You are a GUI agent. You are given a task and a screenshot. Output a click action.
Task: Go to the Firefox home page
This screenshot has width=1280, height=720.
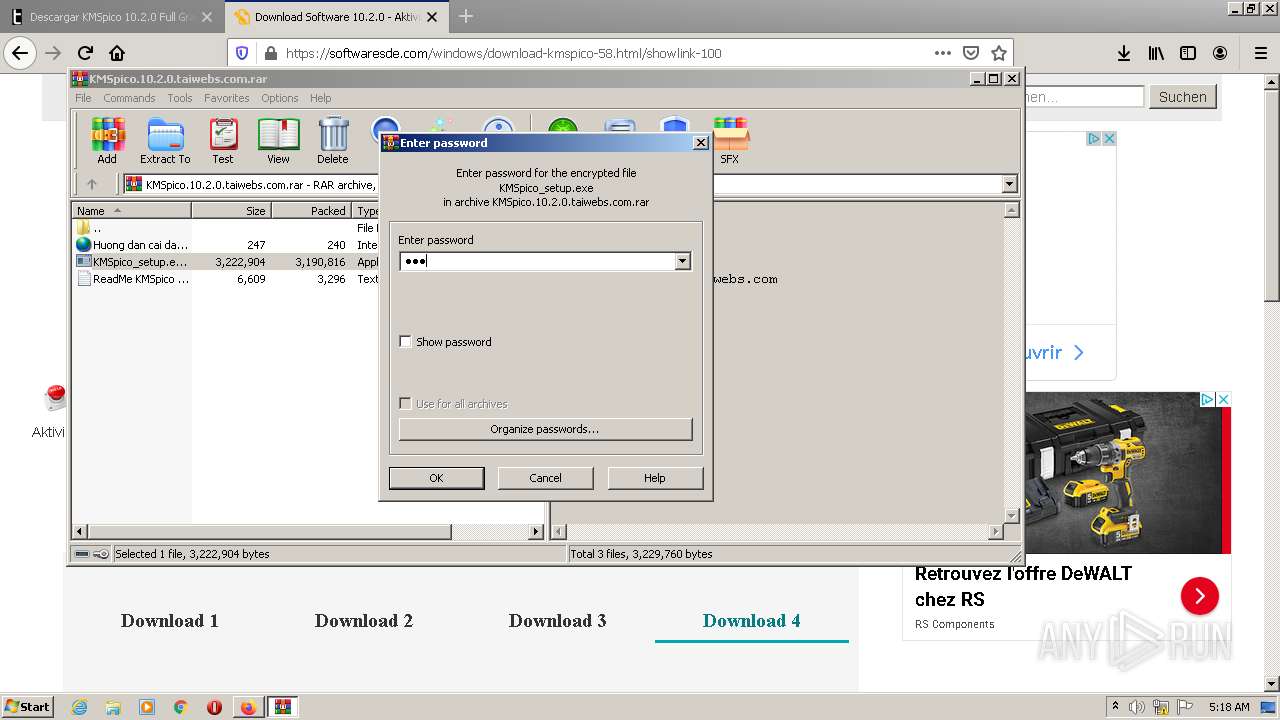point(117,53)
